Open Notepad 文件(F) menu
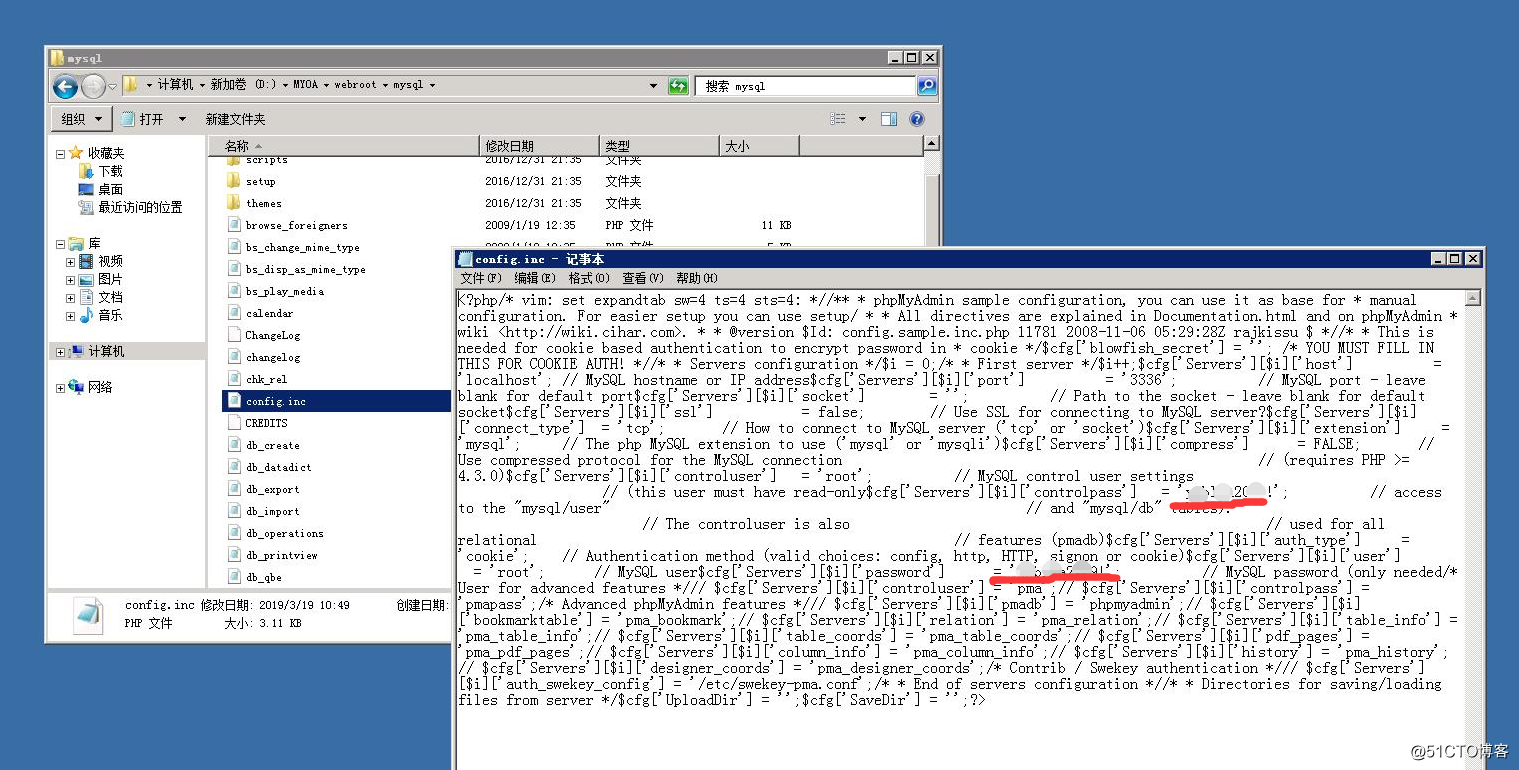The image size is (1519, 770). click(x=481, y=278)
